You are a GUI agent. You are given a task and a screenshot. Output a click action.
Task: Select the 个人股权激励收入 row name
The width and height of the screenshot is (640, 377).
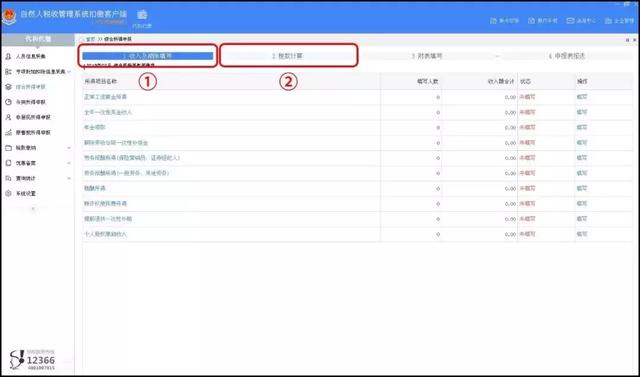coord(105,234)
